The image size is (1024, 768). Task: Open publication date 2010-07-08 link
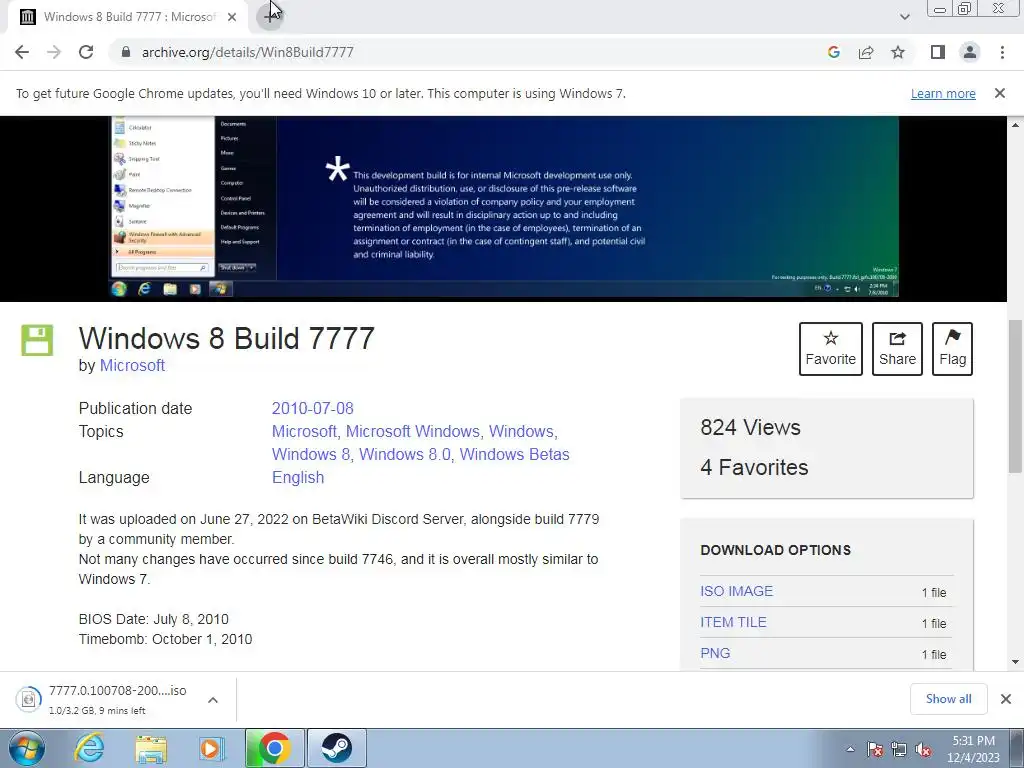tap(312, 408)
